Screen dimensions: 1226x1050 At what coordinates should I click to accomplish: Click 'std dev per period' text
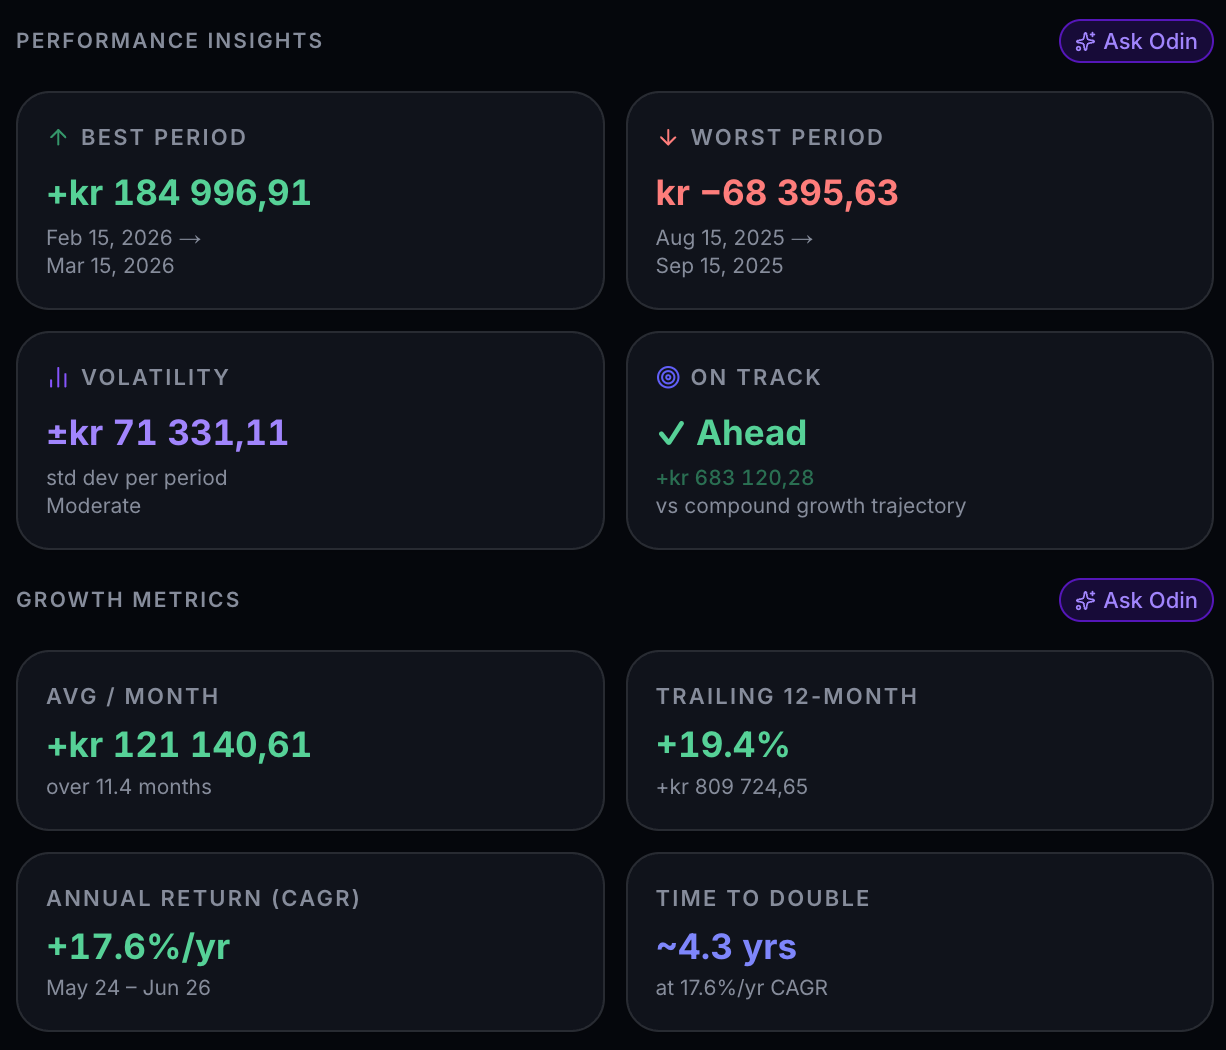tap(137, 478)
